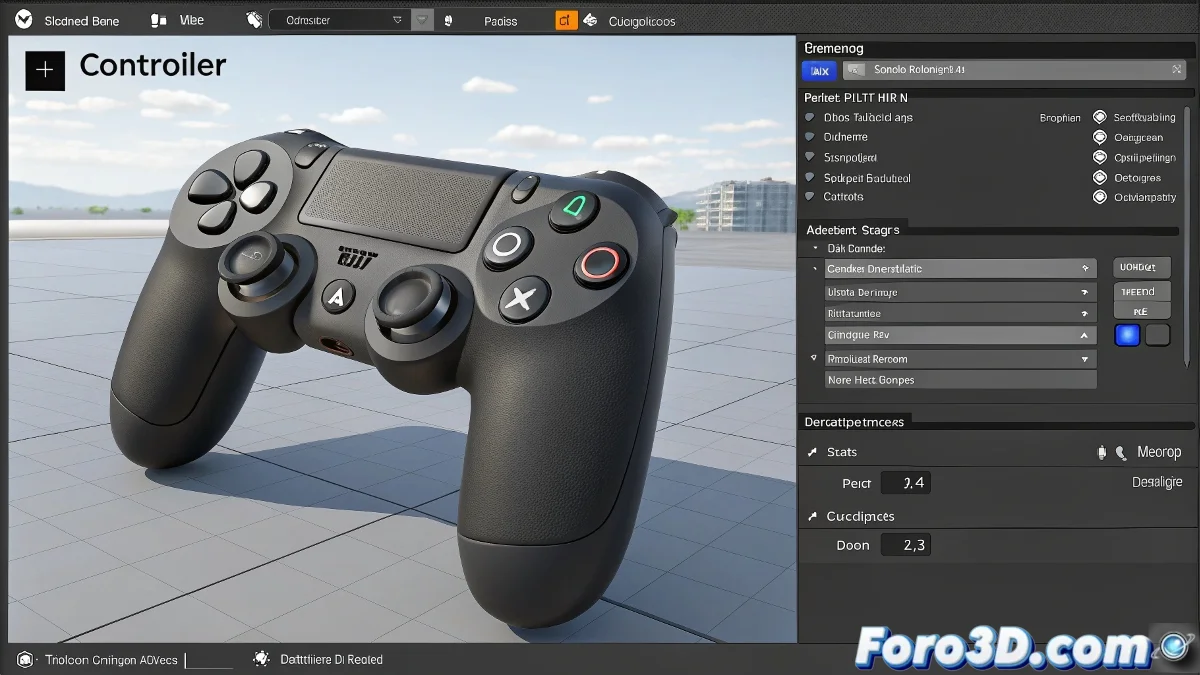This screenshot has height=675, width=1200.
Task: Click the Brophien label
Action: click(1060, 118)
